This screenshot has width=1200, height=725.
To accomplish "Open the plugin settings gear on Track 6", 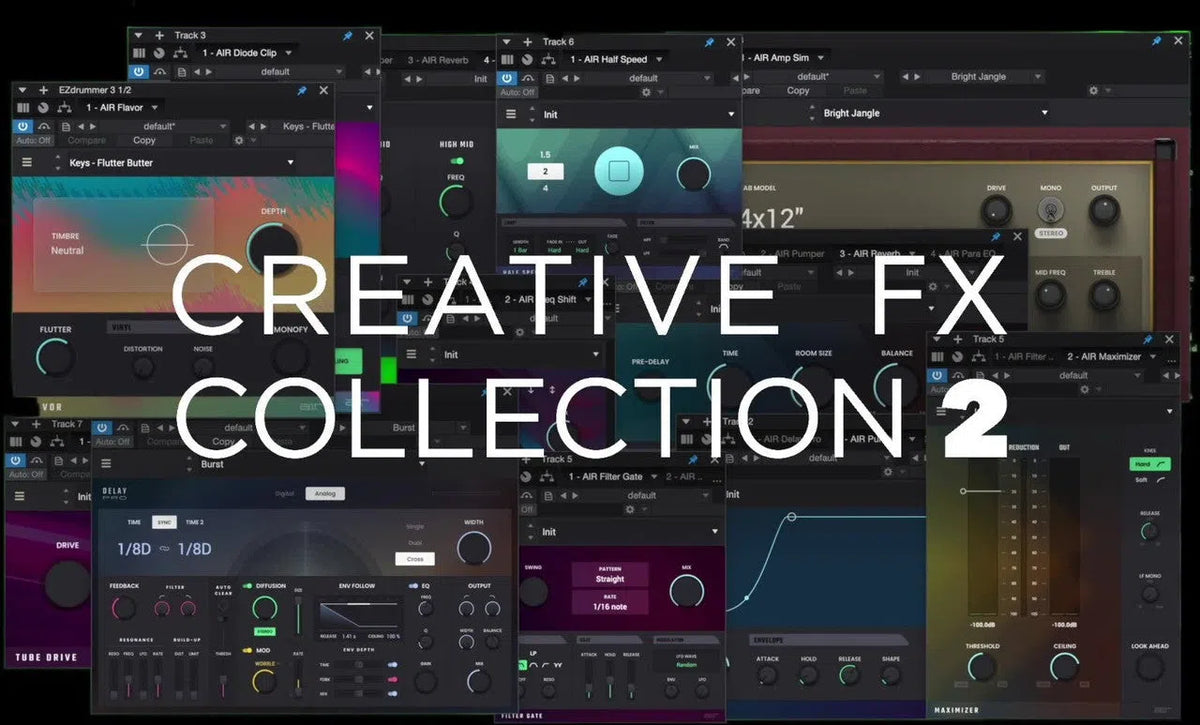I will pos(646,92).
